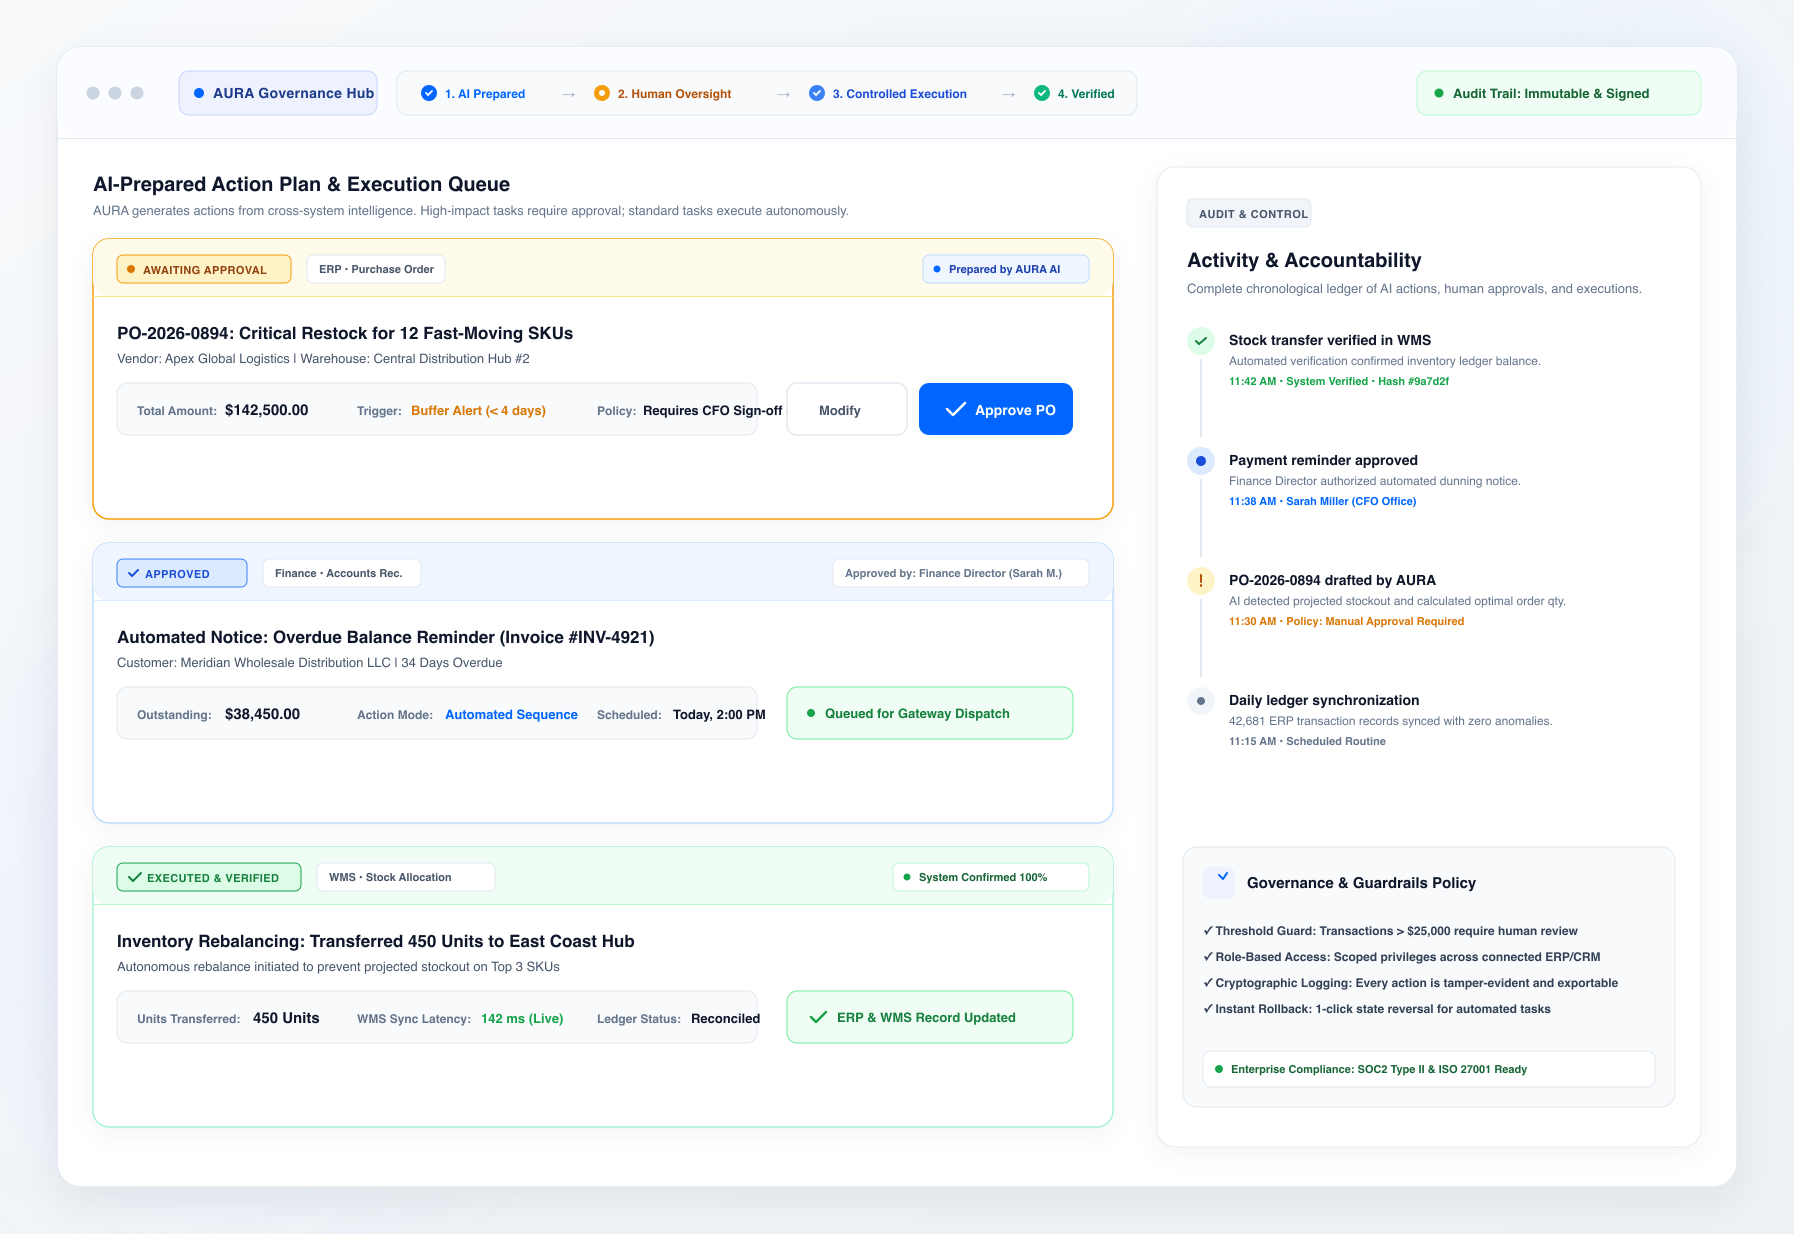Click the Finance · Accounts Rec. tag
1794x1234 pixels.
(x=342, y=573)
